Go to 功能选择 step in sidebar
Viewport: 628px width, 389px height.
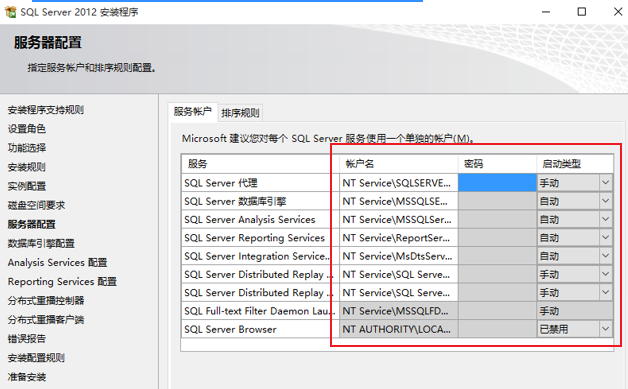click(x=27, y=148)
